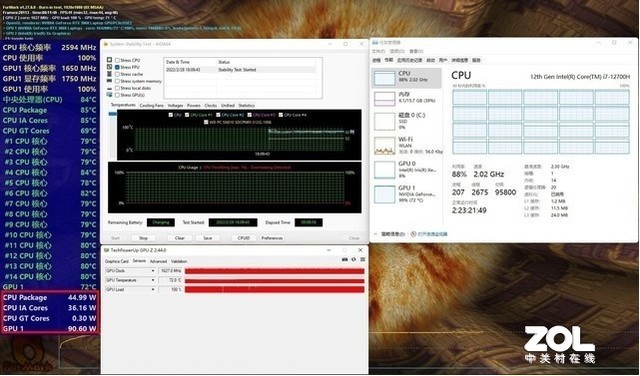
Task: Select the CPU graph thumbnail in Task Manager
Action: (x=384, y=78)
